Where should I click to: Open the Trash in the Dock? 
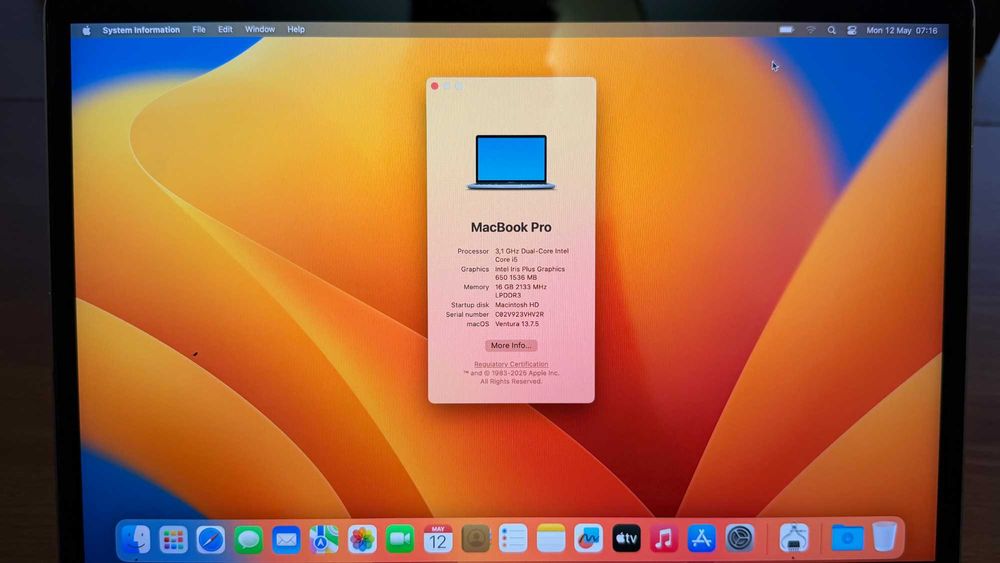coord(885,537)
